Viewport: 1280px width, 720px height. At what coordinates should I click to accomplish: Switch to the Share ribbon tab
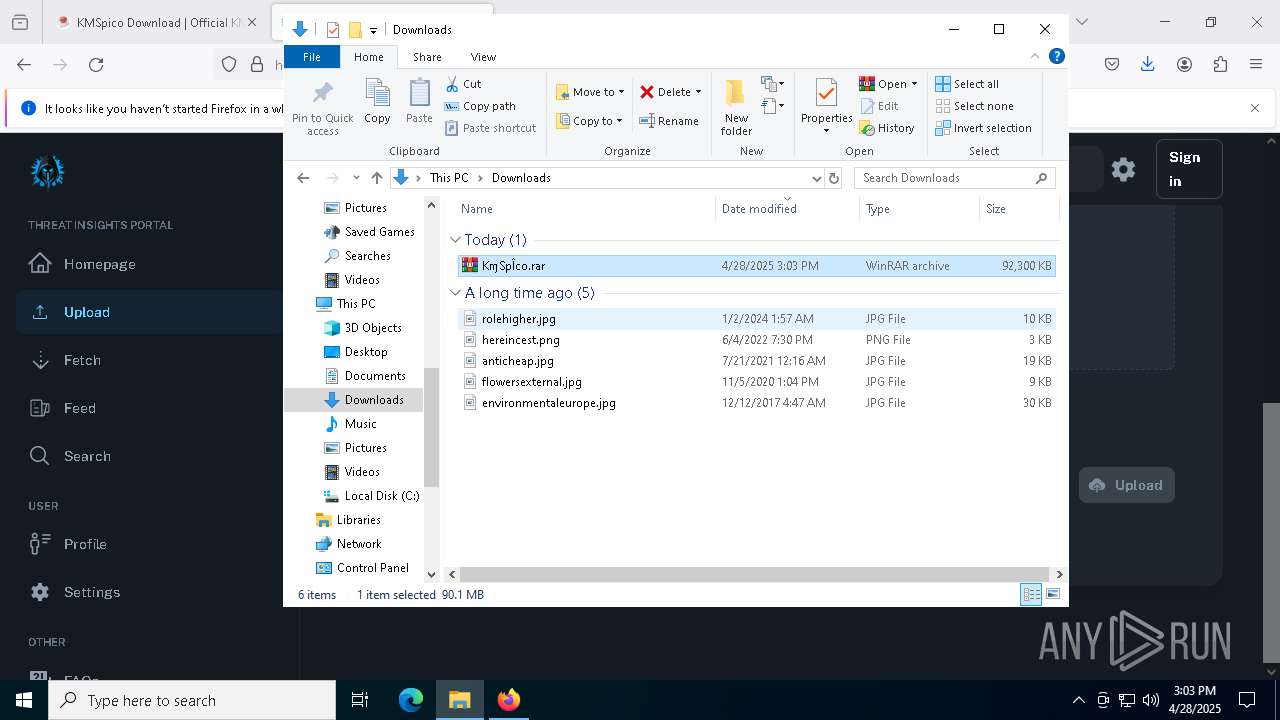[427, 57]
